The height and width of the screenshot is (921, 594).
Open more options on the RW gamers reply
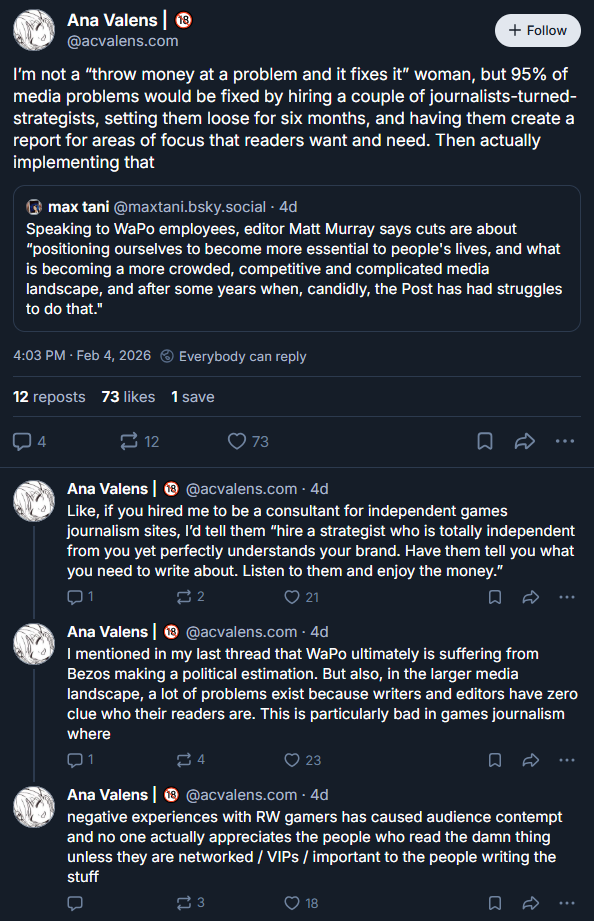tap(567, 903)
